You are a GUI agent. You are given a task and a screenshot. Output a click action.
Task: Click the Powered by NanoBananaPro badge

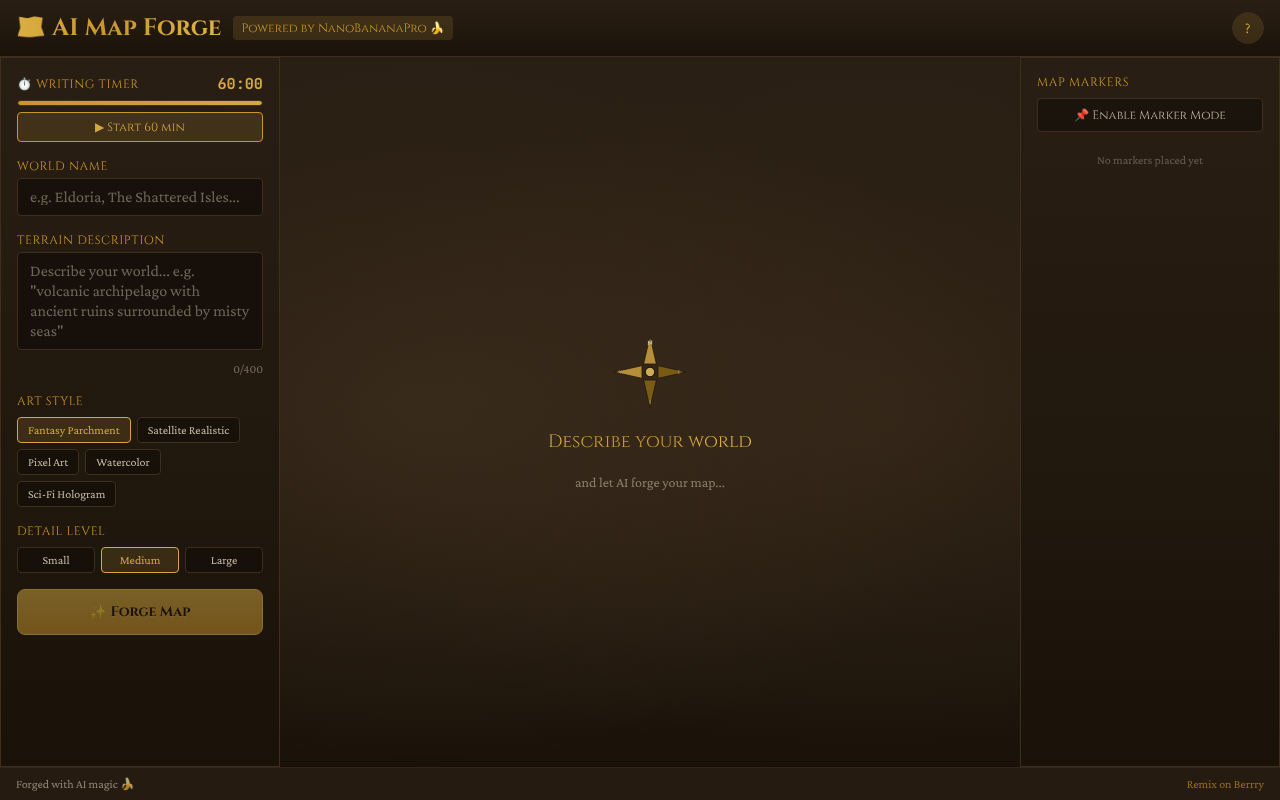click(x=342, y=28)
